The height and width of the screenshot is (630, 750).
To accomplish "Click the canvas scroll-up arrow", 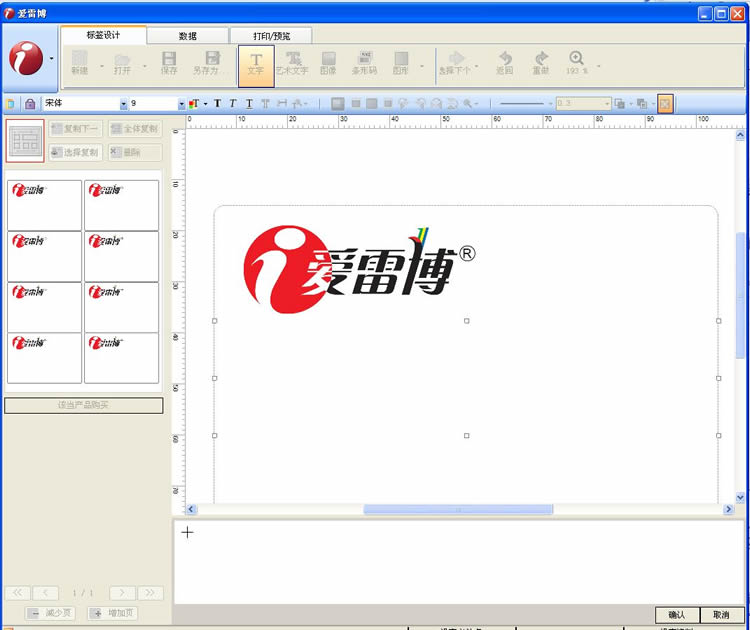I will tap(740, 135).
